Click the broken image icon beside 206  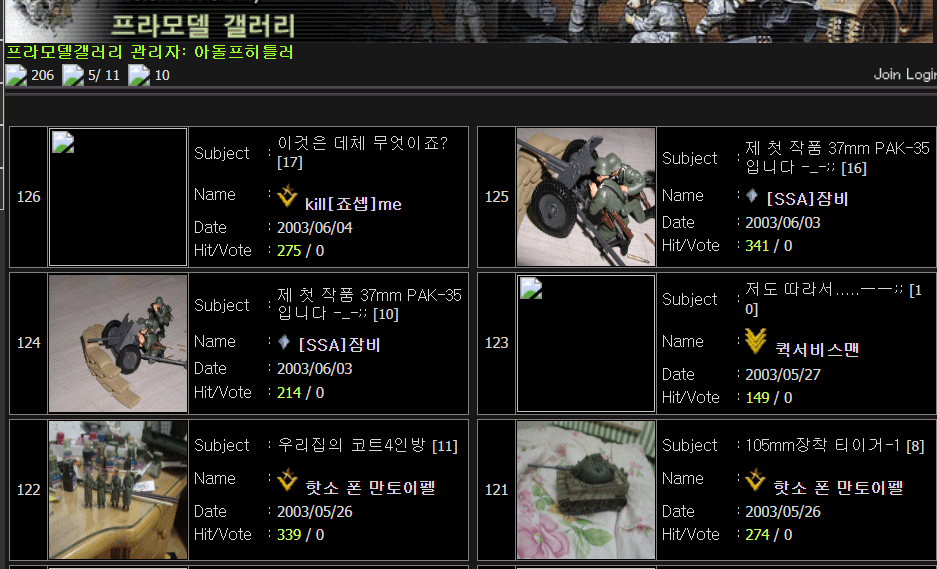16,75
